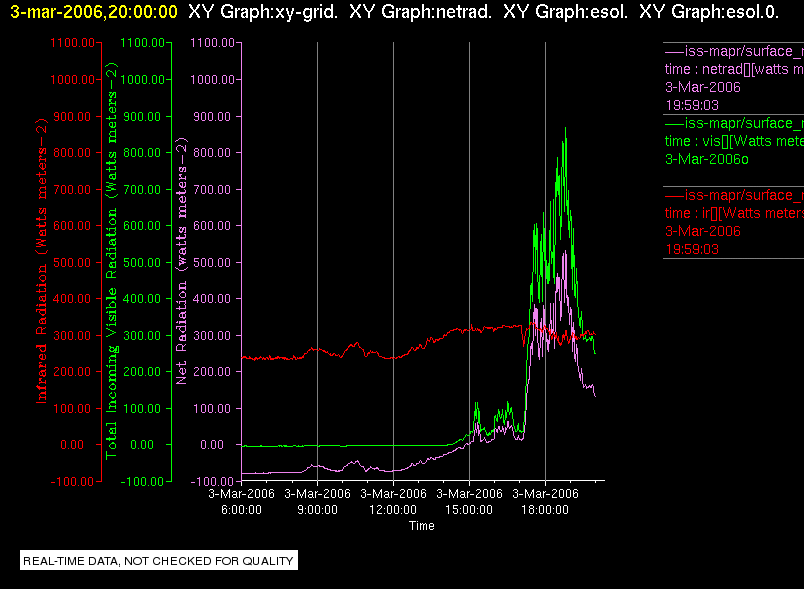
Task: Select the XY Graph:netrad. title
Action: pos(420,12)
